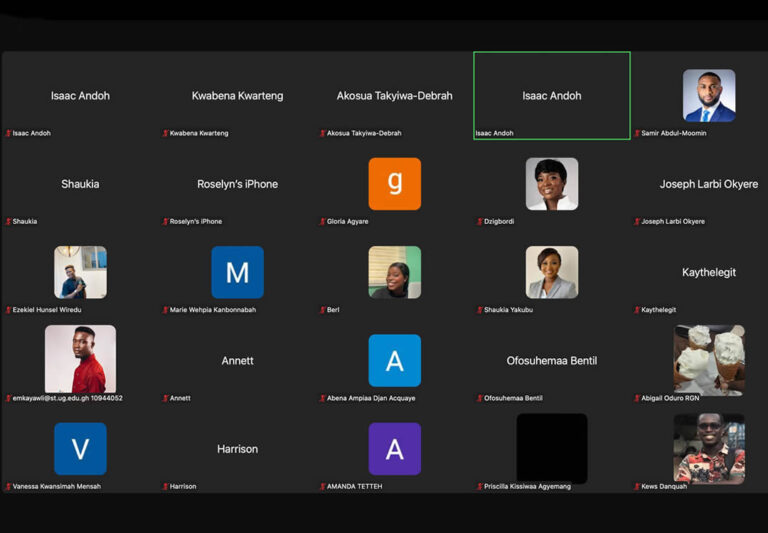Click Vanessa Kwansimah Mensah's blue "V" avatar
The image size is (768, 533).
click(x=80, y=449)
